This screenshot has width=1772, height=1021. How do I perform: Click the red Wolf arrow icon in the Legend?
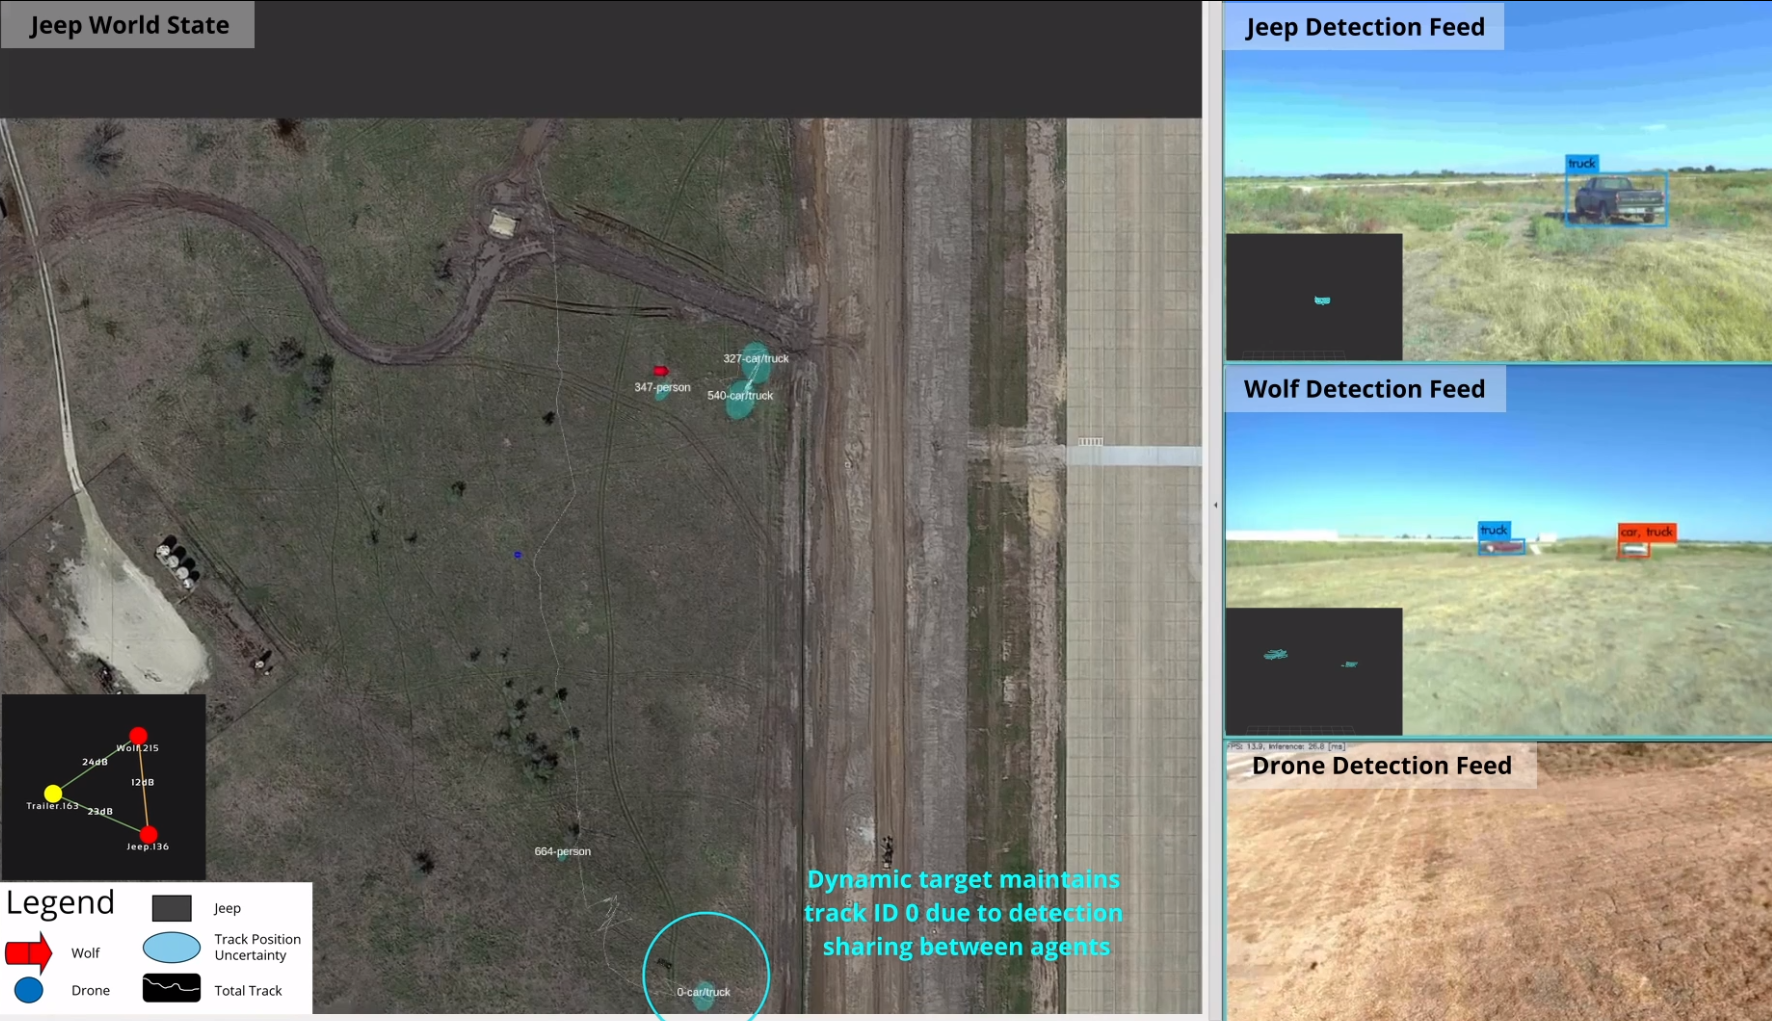coord(28,953)
